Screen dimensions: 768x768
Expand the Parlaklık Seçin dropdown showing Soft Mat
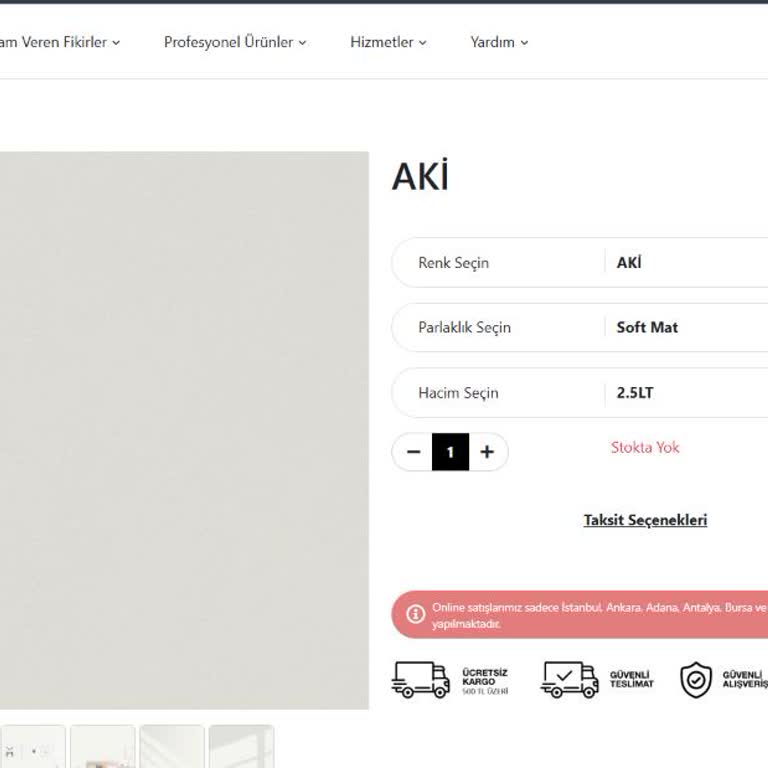point(579,327)
